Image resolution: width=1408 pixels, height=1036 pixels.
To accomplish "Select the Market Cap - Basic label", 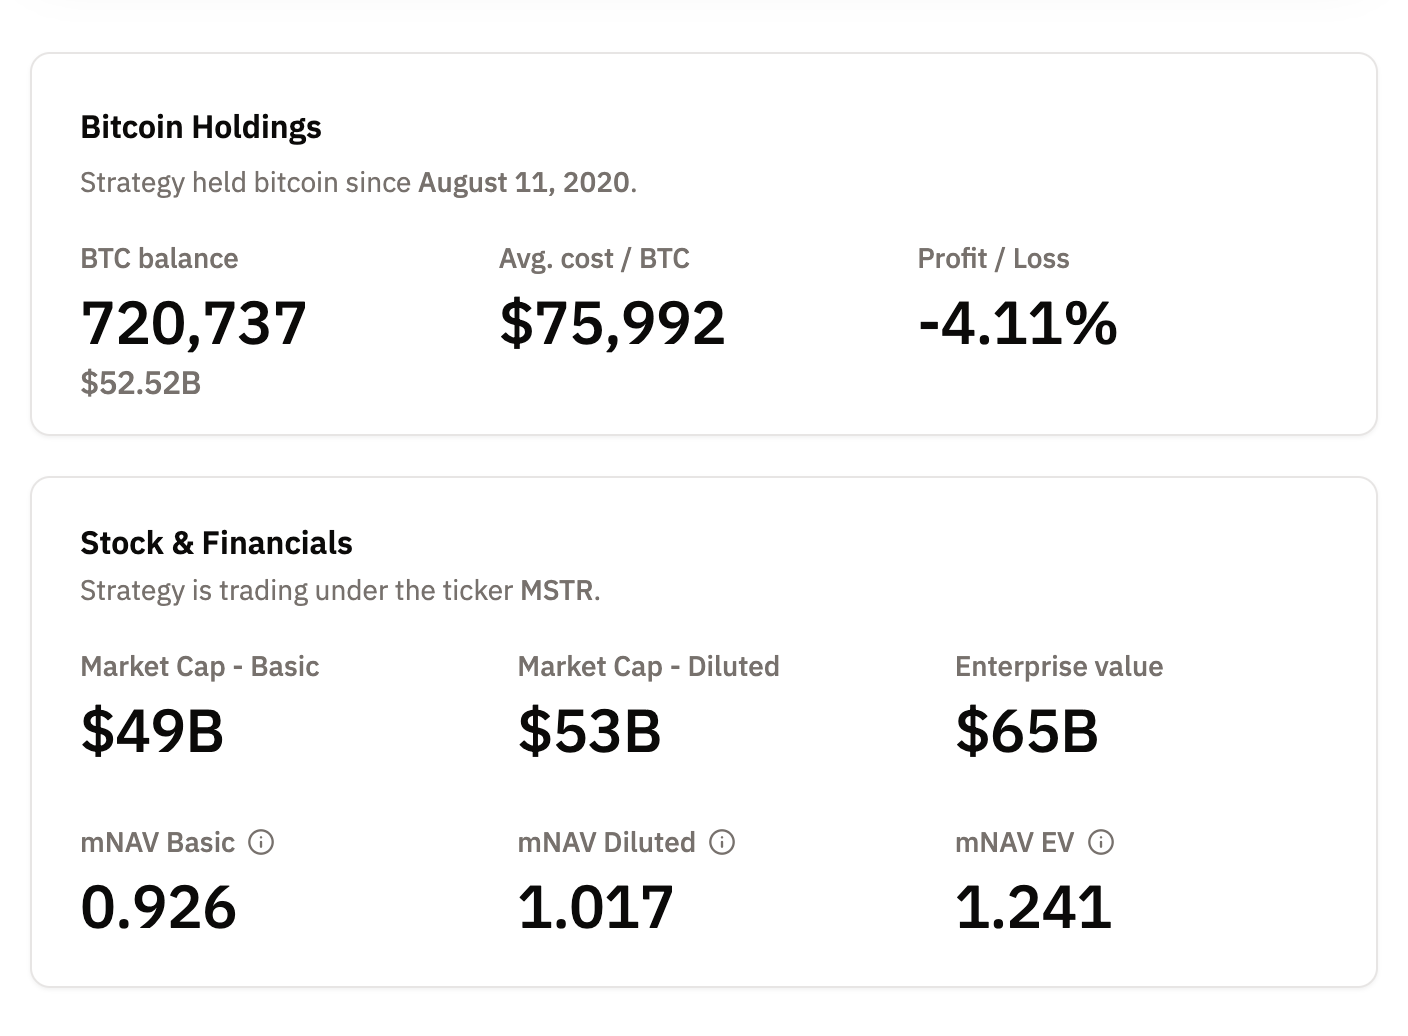I will coord(199,666).
